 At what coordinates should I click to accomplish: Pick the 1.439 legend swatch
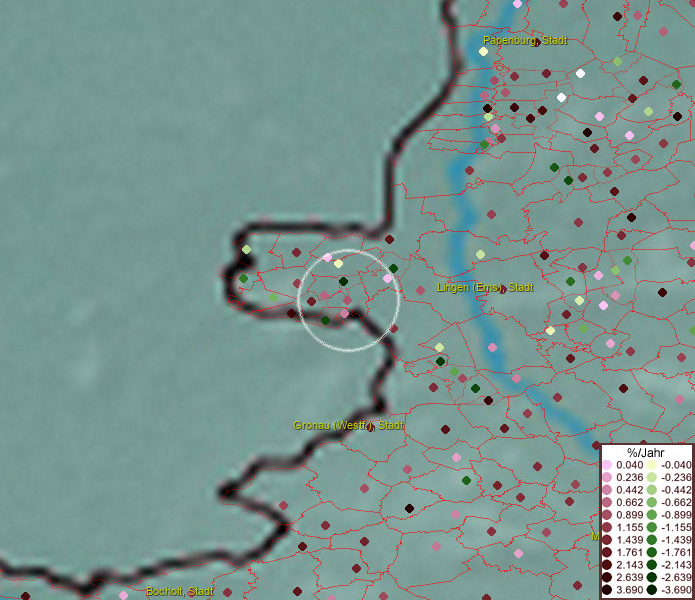tap(607, 540)
